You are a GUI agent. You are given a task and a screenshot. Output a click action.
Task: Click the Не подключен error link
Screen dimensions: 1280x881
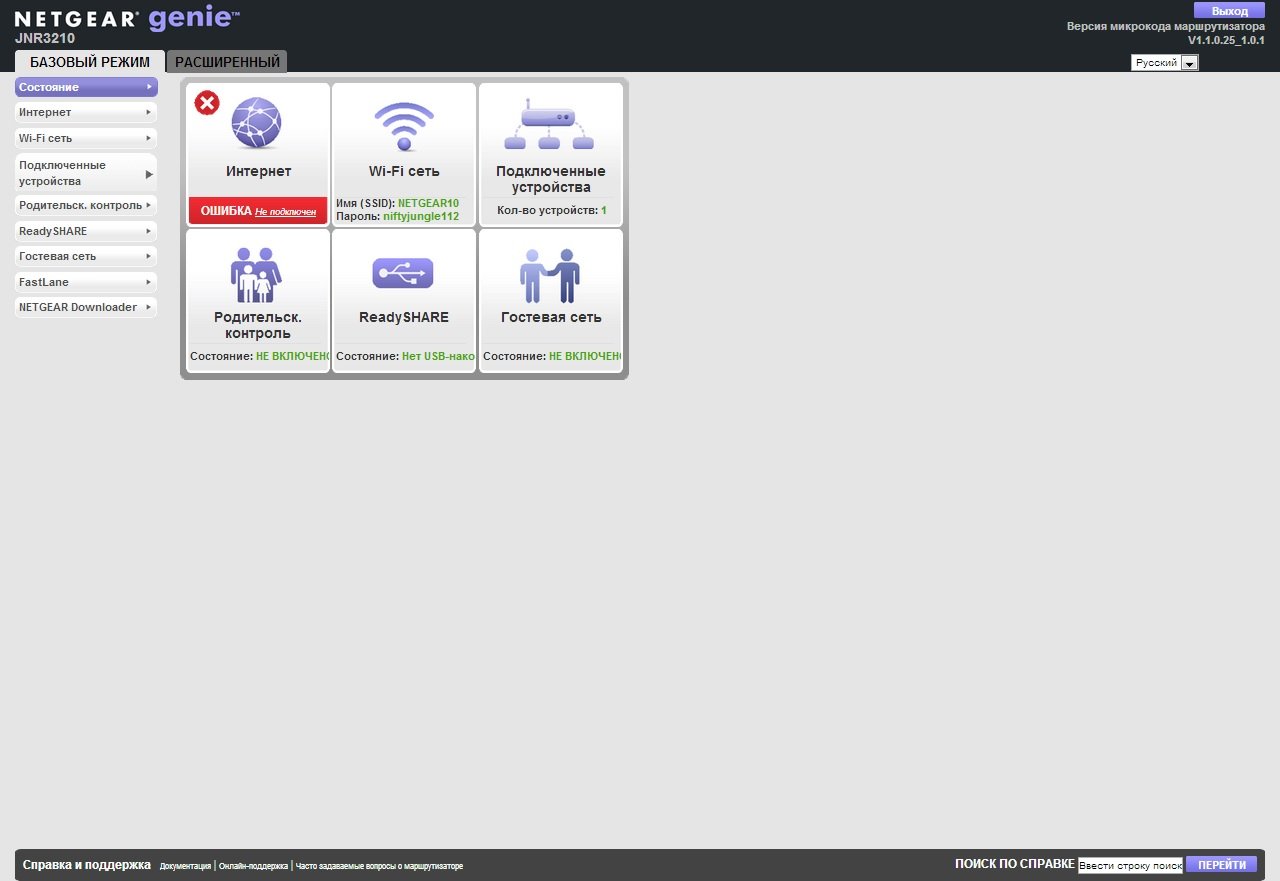(285, 212)
